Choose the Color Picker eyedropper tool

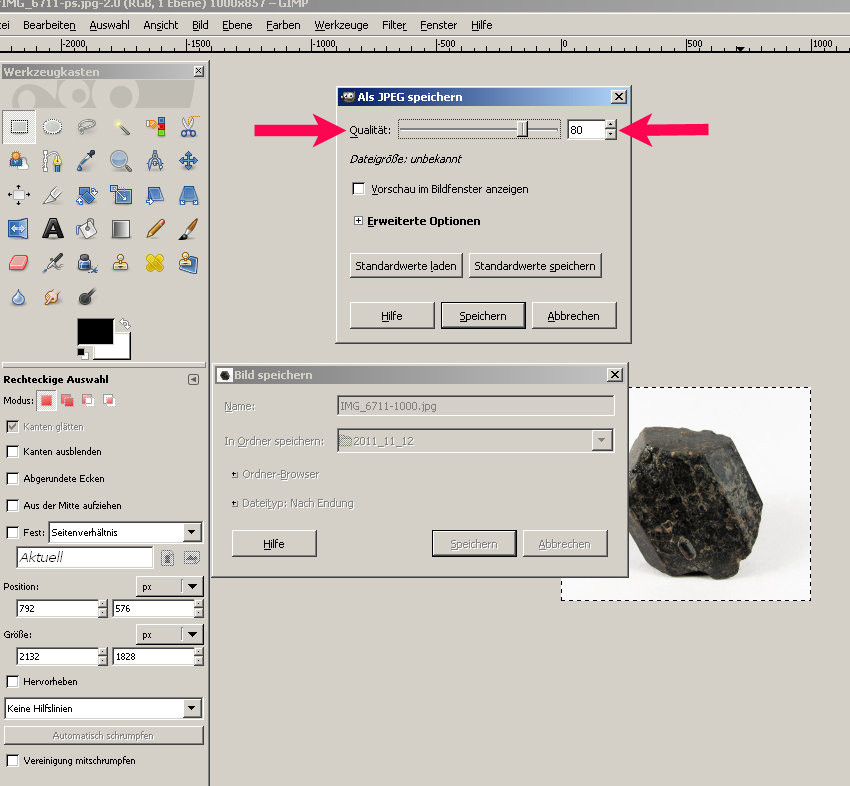[87, 160]
